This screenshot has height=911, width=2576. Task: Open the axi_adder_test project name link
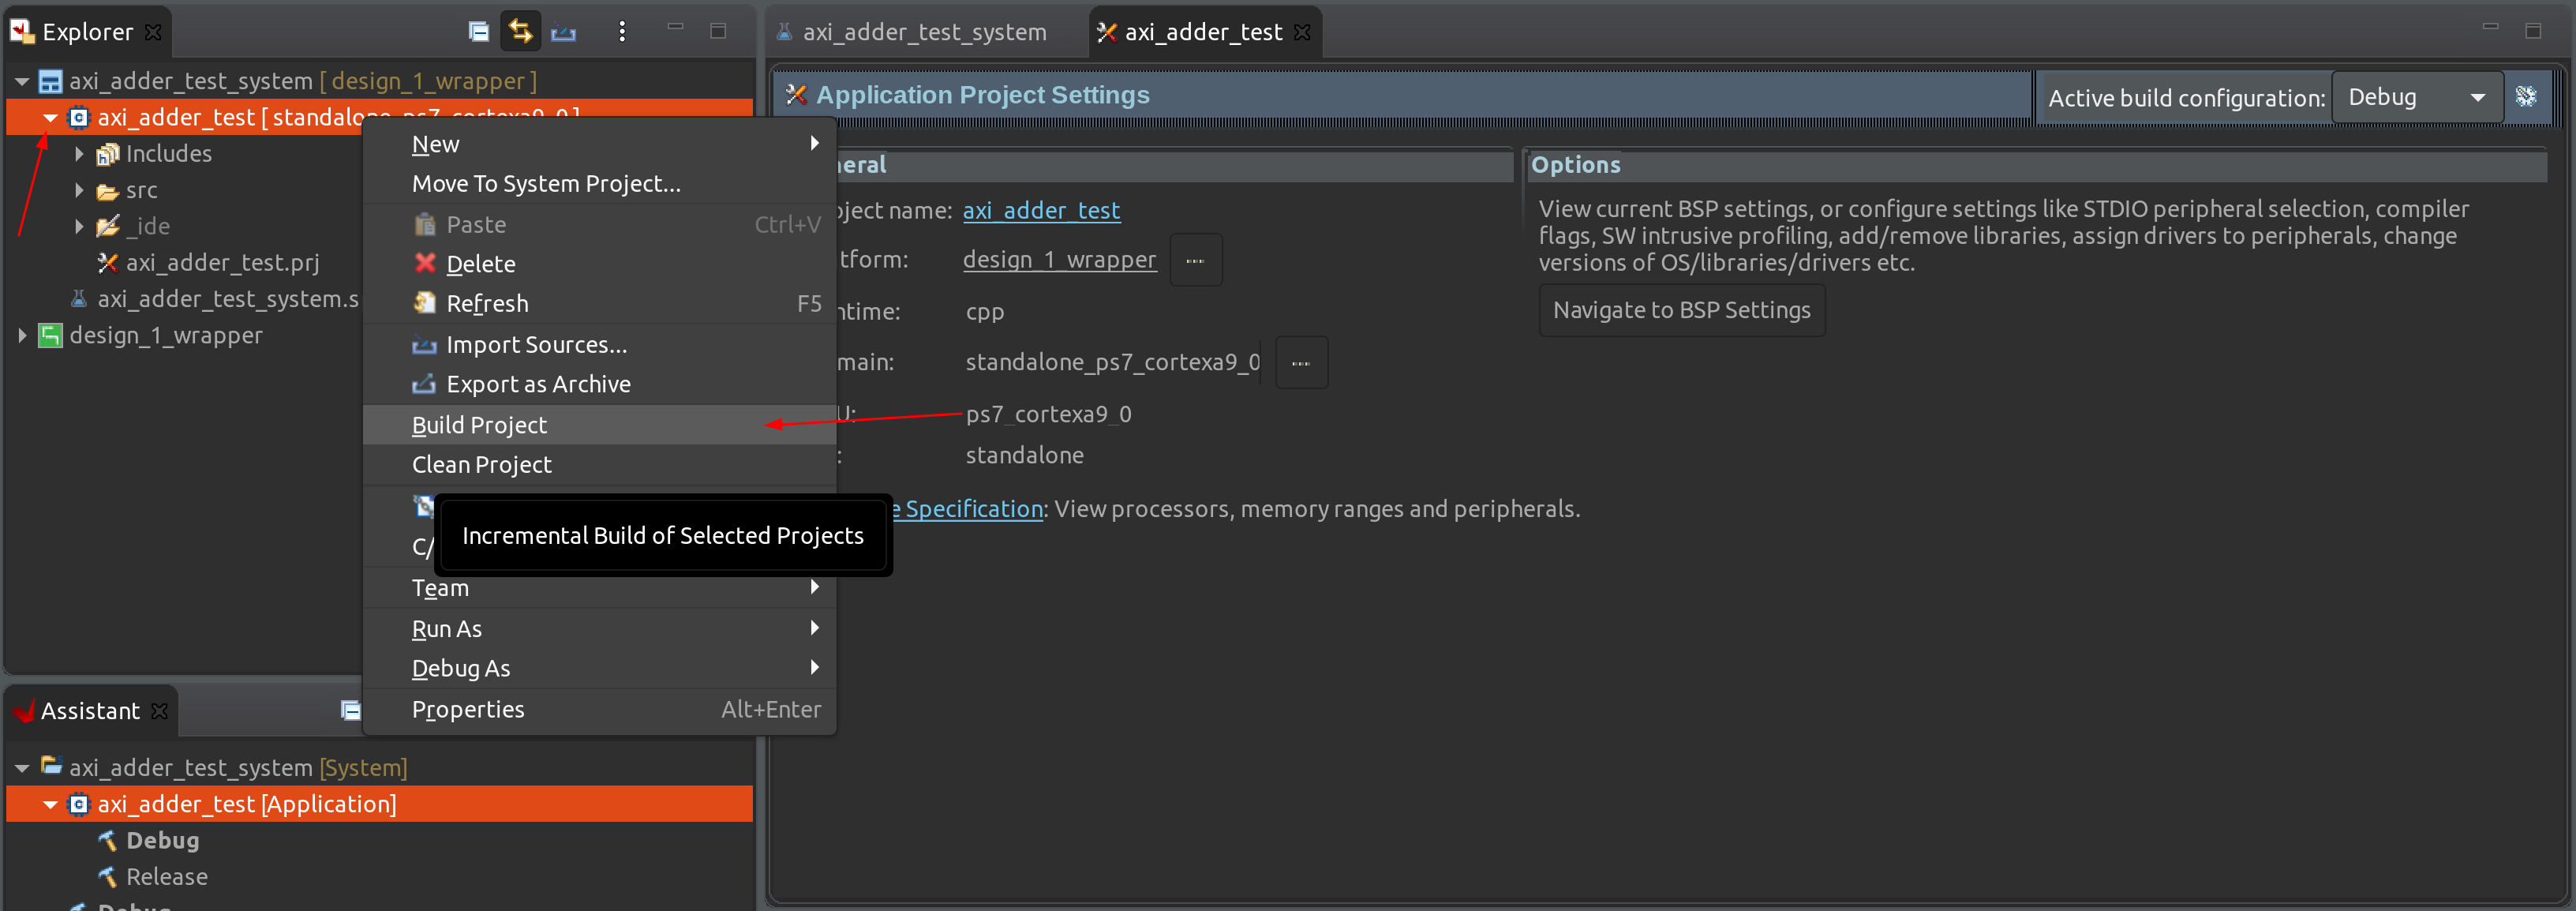pyautogui.click(x=1042, y=211)
